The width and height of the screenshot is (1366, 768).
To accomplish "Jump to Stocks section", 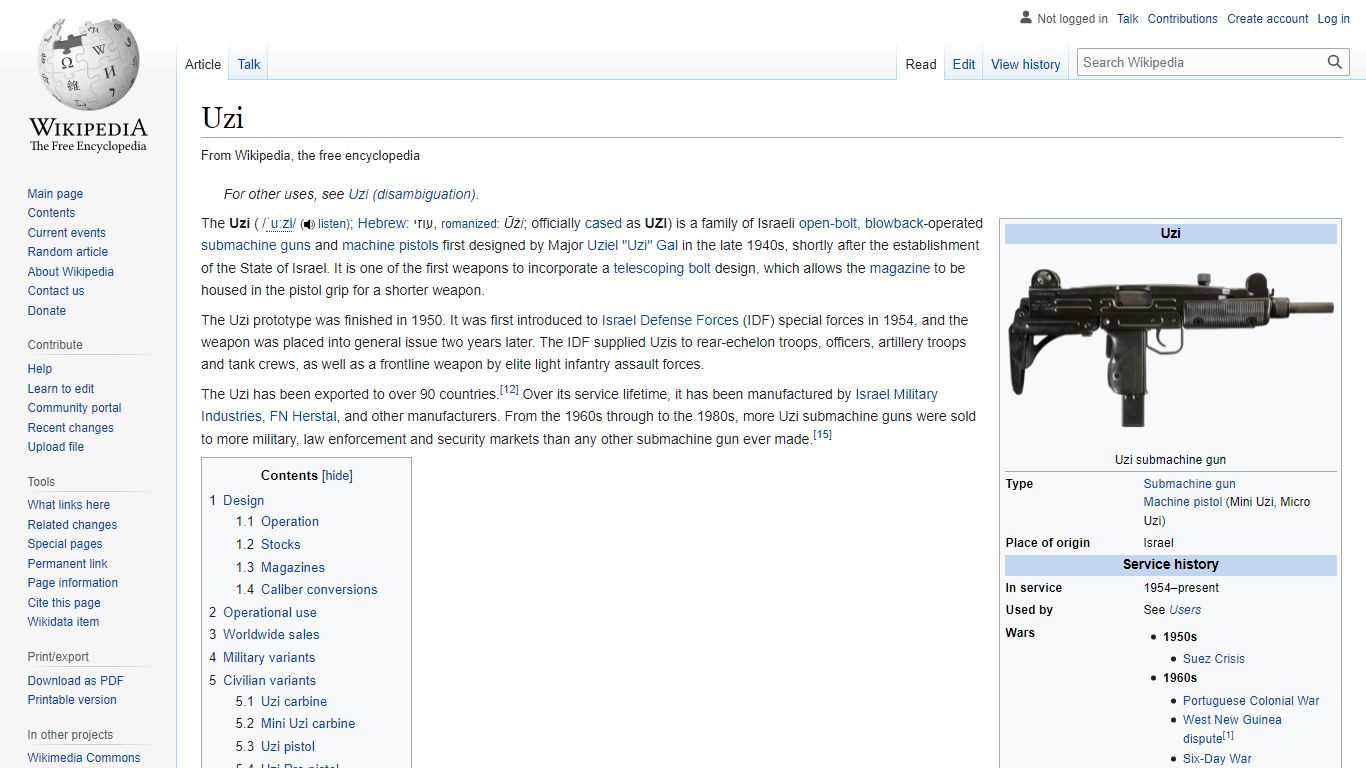I will 280,545.
